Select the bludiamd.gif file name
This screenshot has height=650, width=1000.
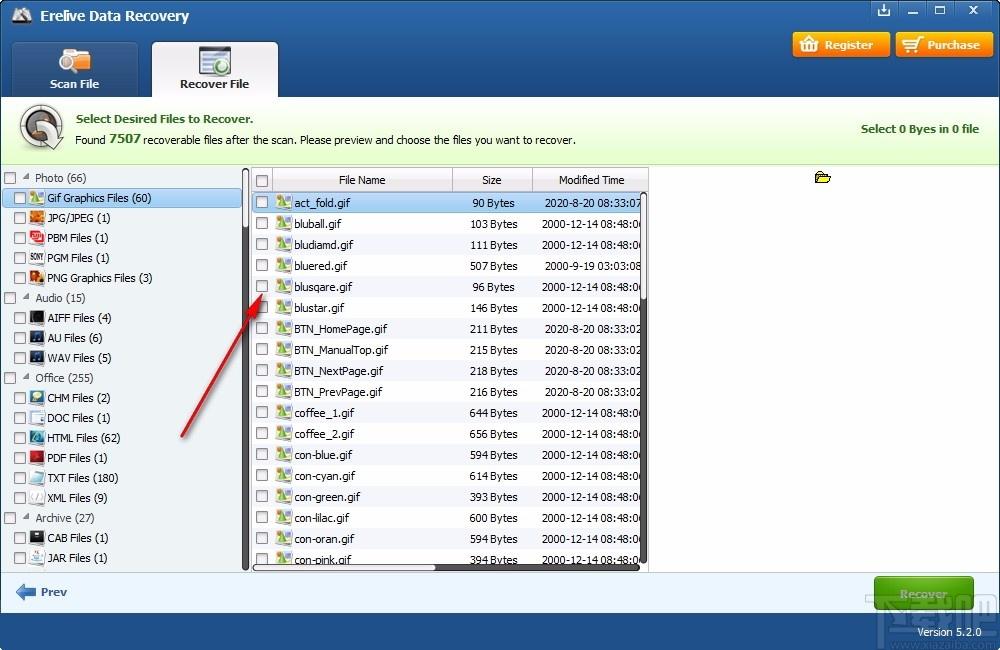tap(323, 244)
